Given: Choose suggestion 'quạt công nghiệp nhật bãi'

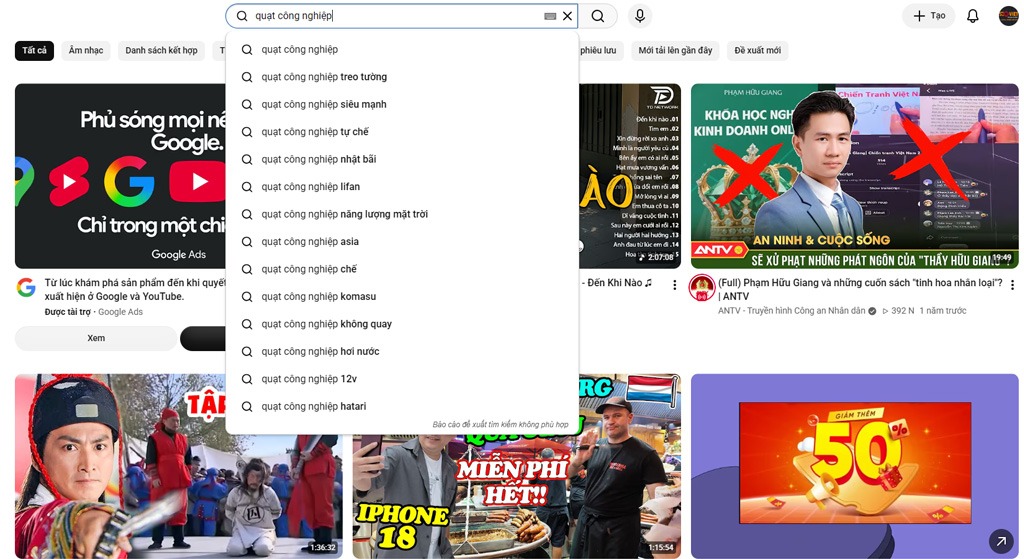Looking at the screenshot, I should click(402, 159).
